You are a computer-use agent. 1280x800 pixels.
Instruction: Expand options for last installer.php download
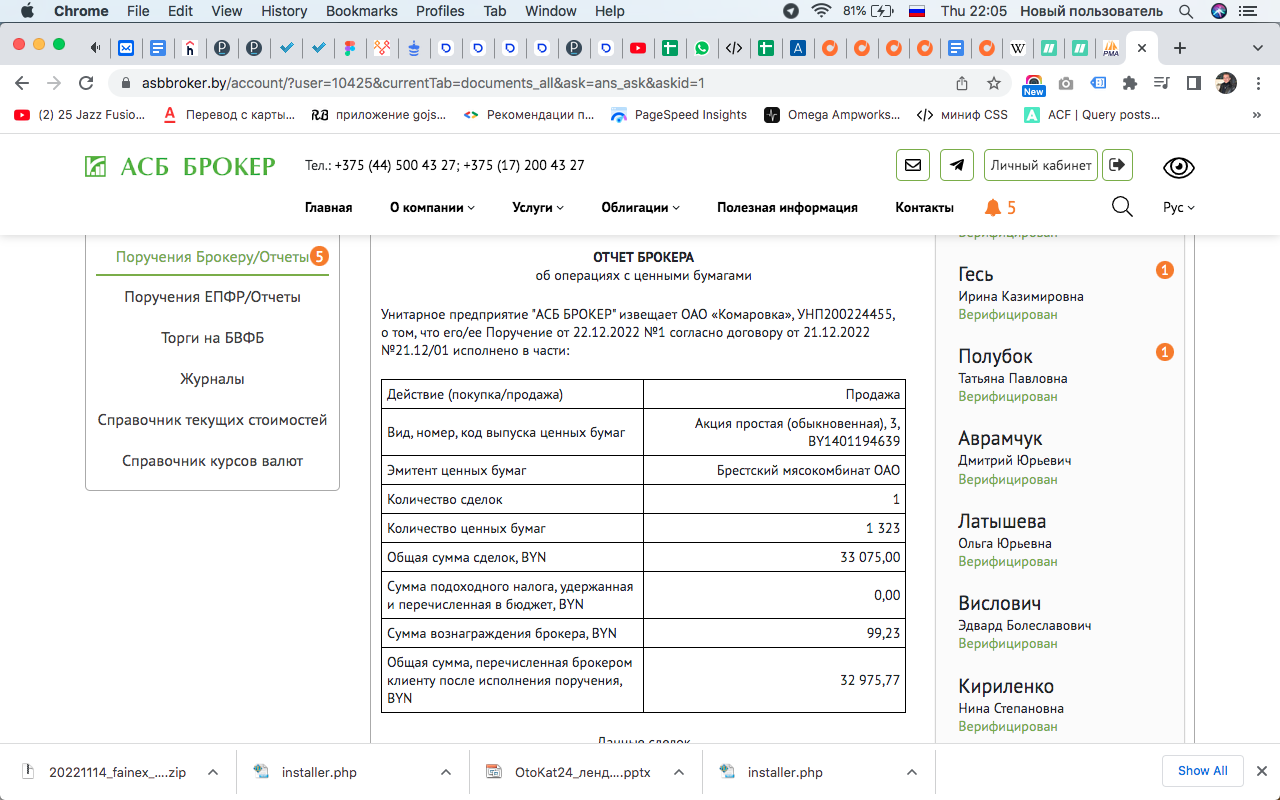[x=911, y=772]
